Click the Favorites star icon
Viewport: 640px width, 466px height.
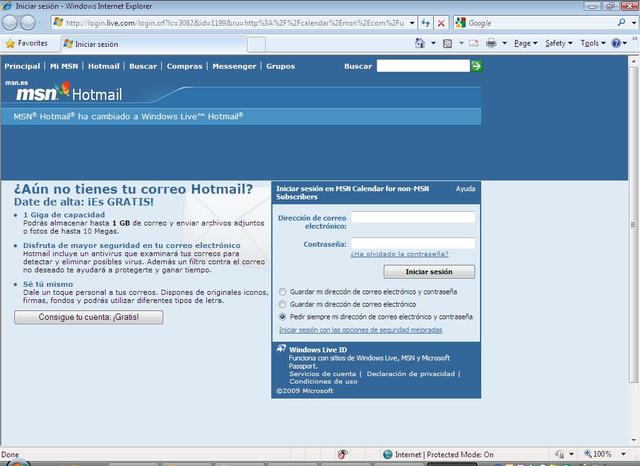click(x=10, y=43)
